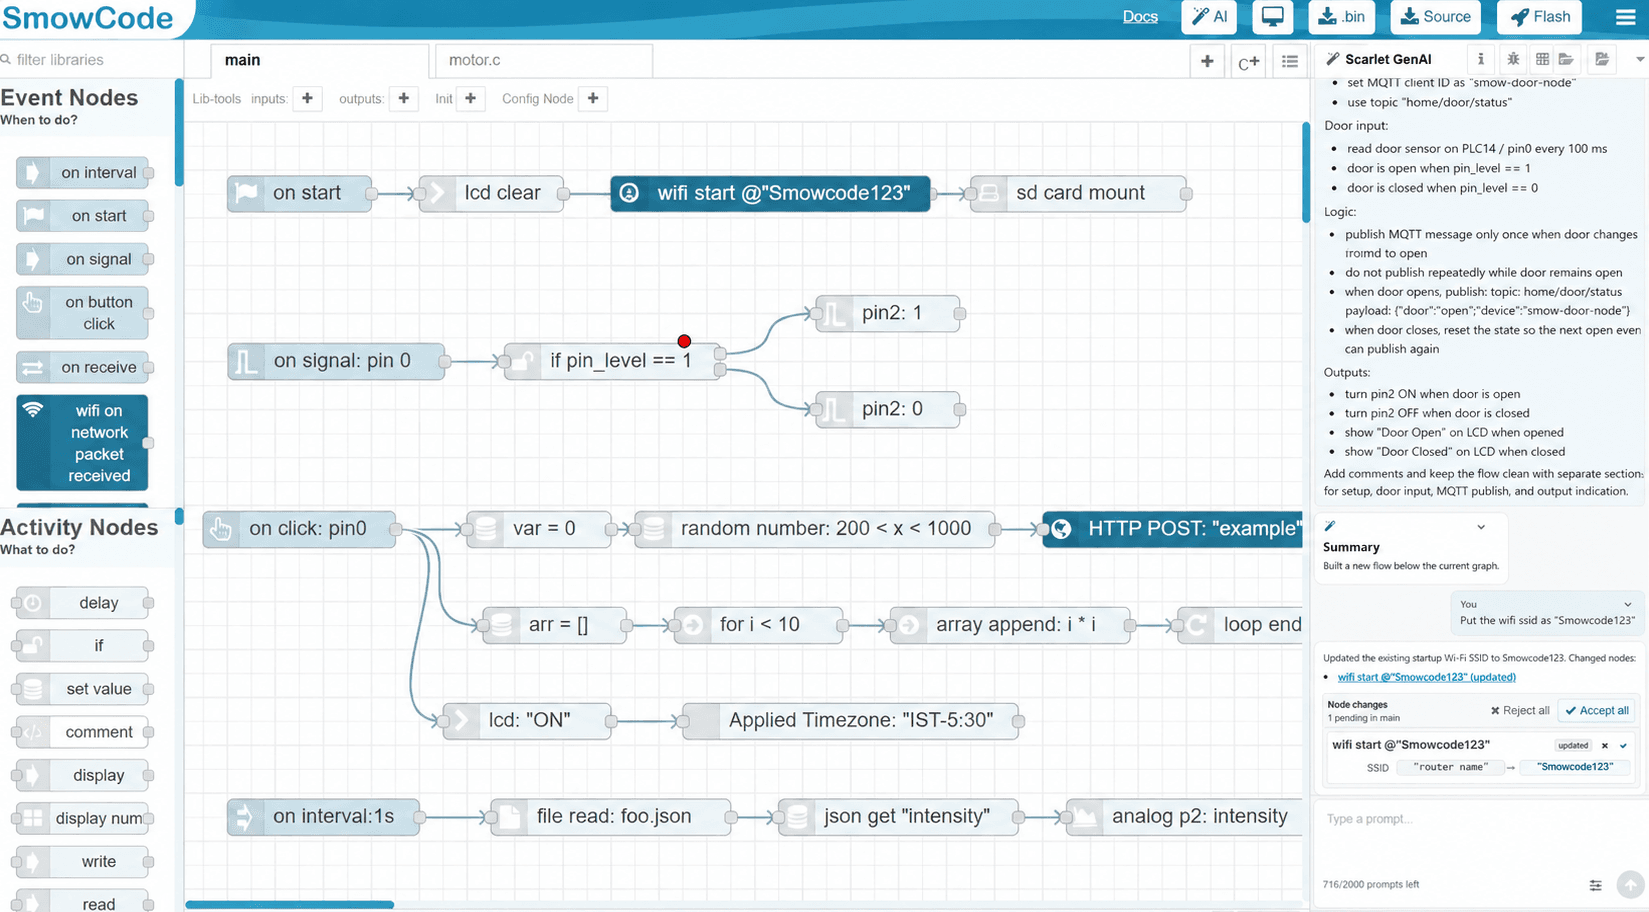Select the on button click palette node
The height and width of the screenshot is (912, 1649).
(84, 313)
